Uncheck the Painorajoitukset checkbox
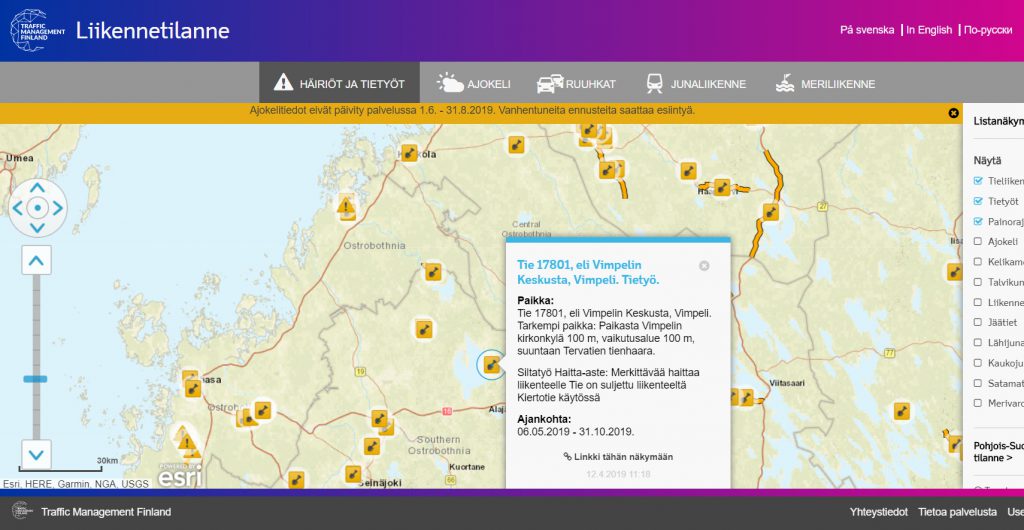The image size is (1024, 530). 978,221
